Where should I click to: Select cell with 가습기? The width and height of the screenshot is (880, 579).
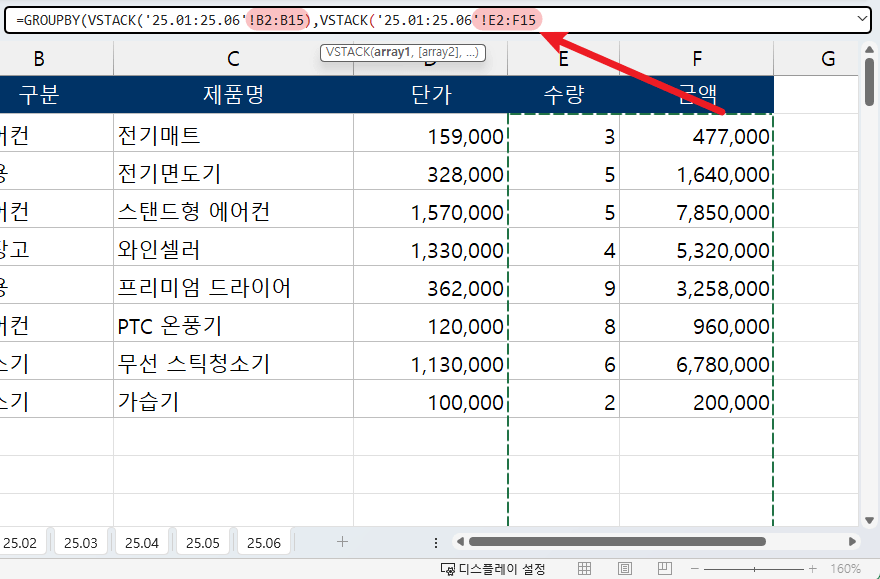pos(233,399)
